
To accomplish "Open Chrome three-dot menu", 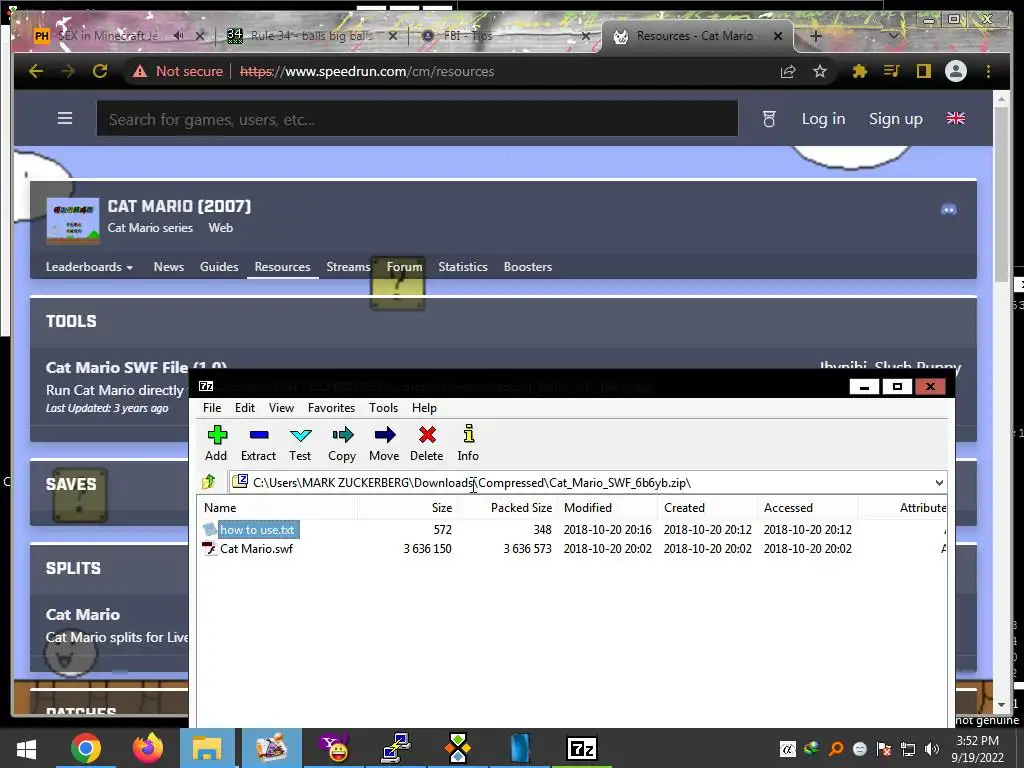I will [x=988, y=71].
